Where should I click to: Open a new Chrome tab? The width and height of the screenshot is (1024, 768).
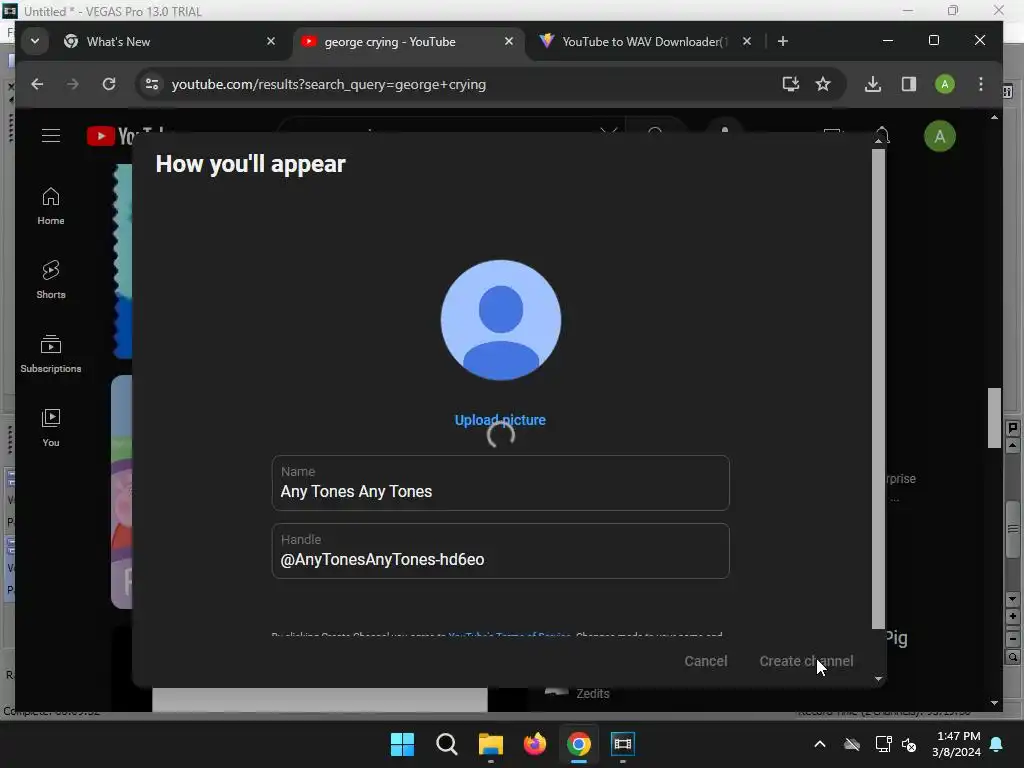click(782, 42)
